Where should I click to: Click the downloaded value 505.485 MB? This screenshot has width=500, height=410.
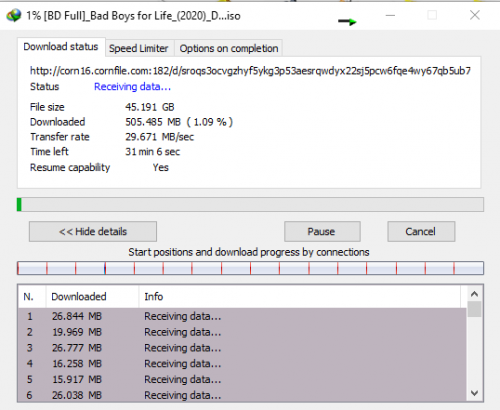pyautogui.click(x=153, y=122)
